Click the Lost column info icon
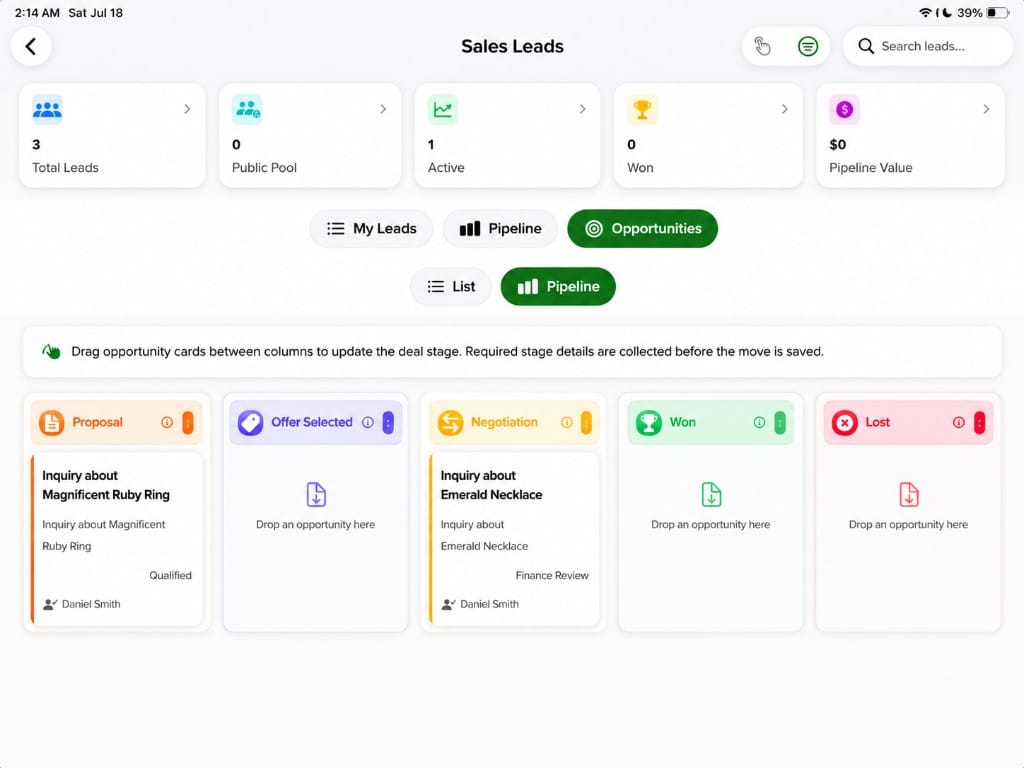1024x768 pixels. tap(958, 423)
